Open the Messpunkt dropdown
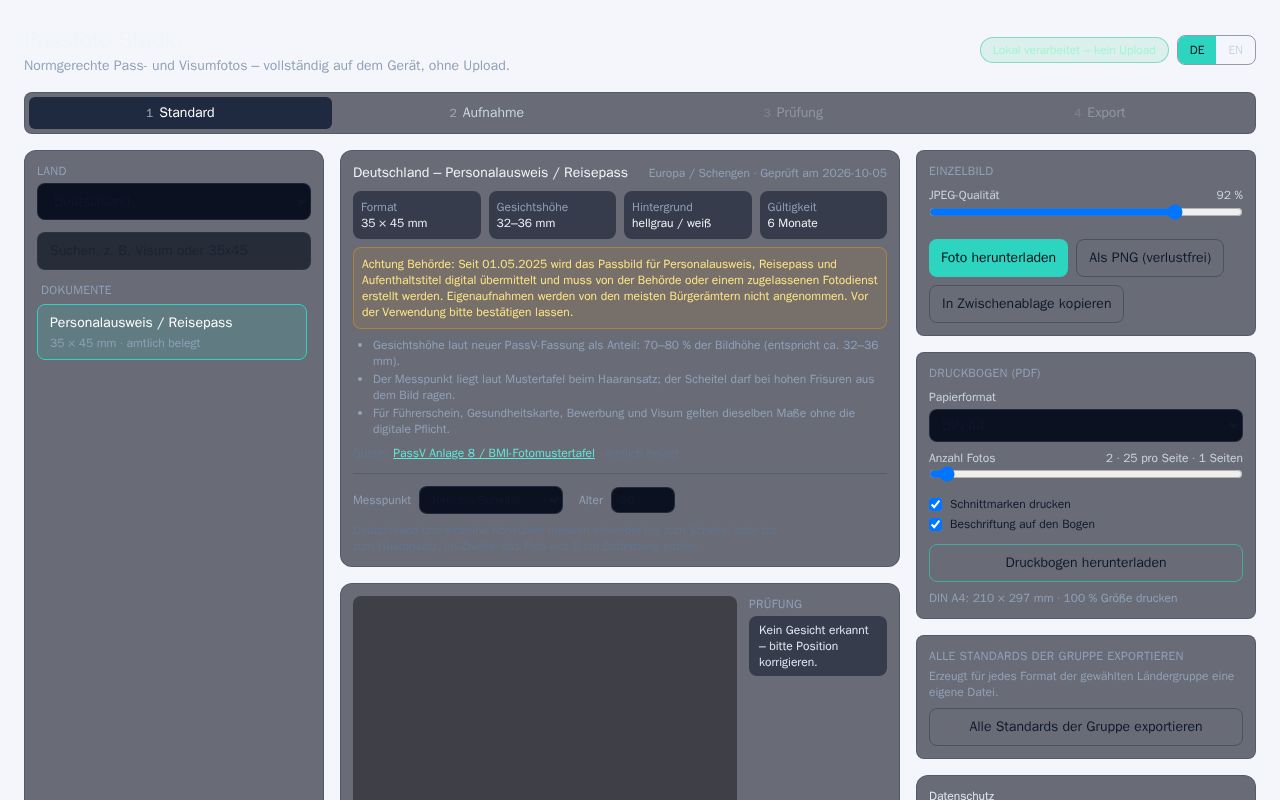The height and width of the screenshot is (800, 1280). [x=491, y=500]
